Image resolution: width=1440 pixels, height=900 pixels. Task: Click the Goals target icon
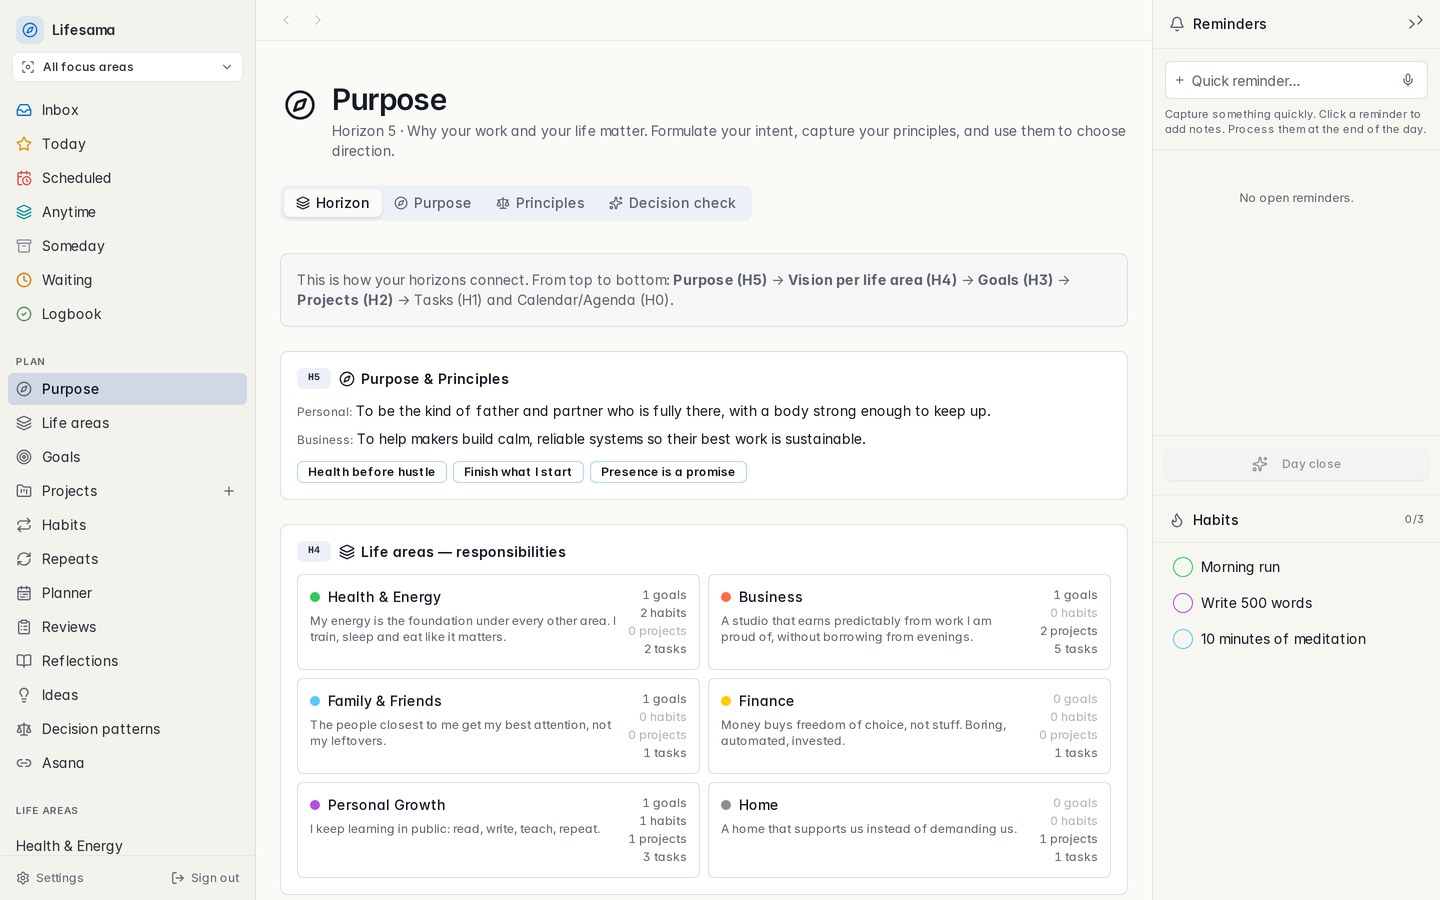point(24,457)
